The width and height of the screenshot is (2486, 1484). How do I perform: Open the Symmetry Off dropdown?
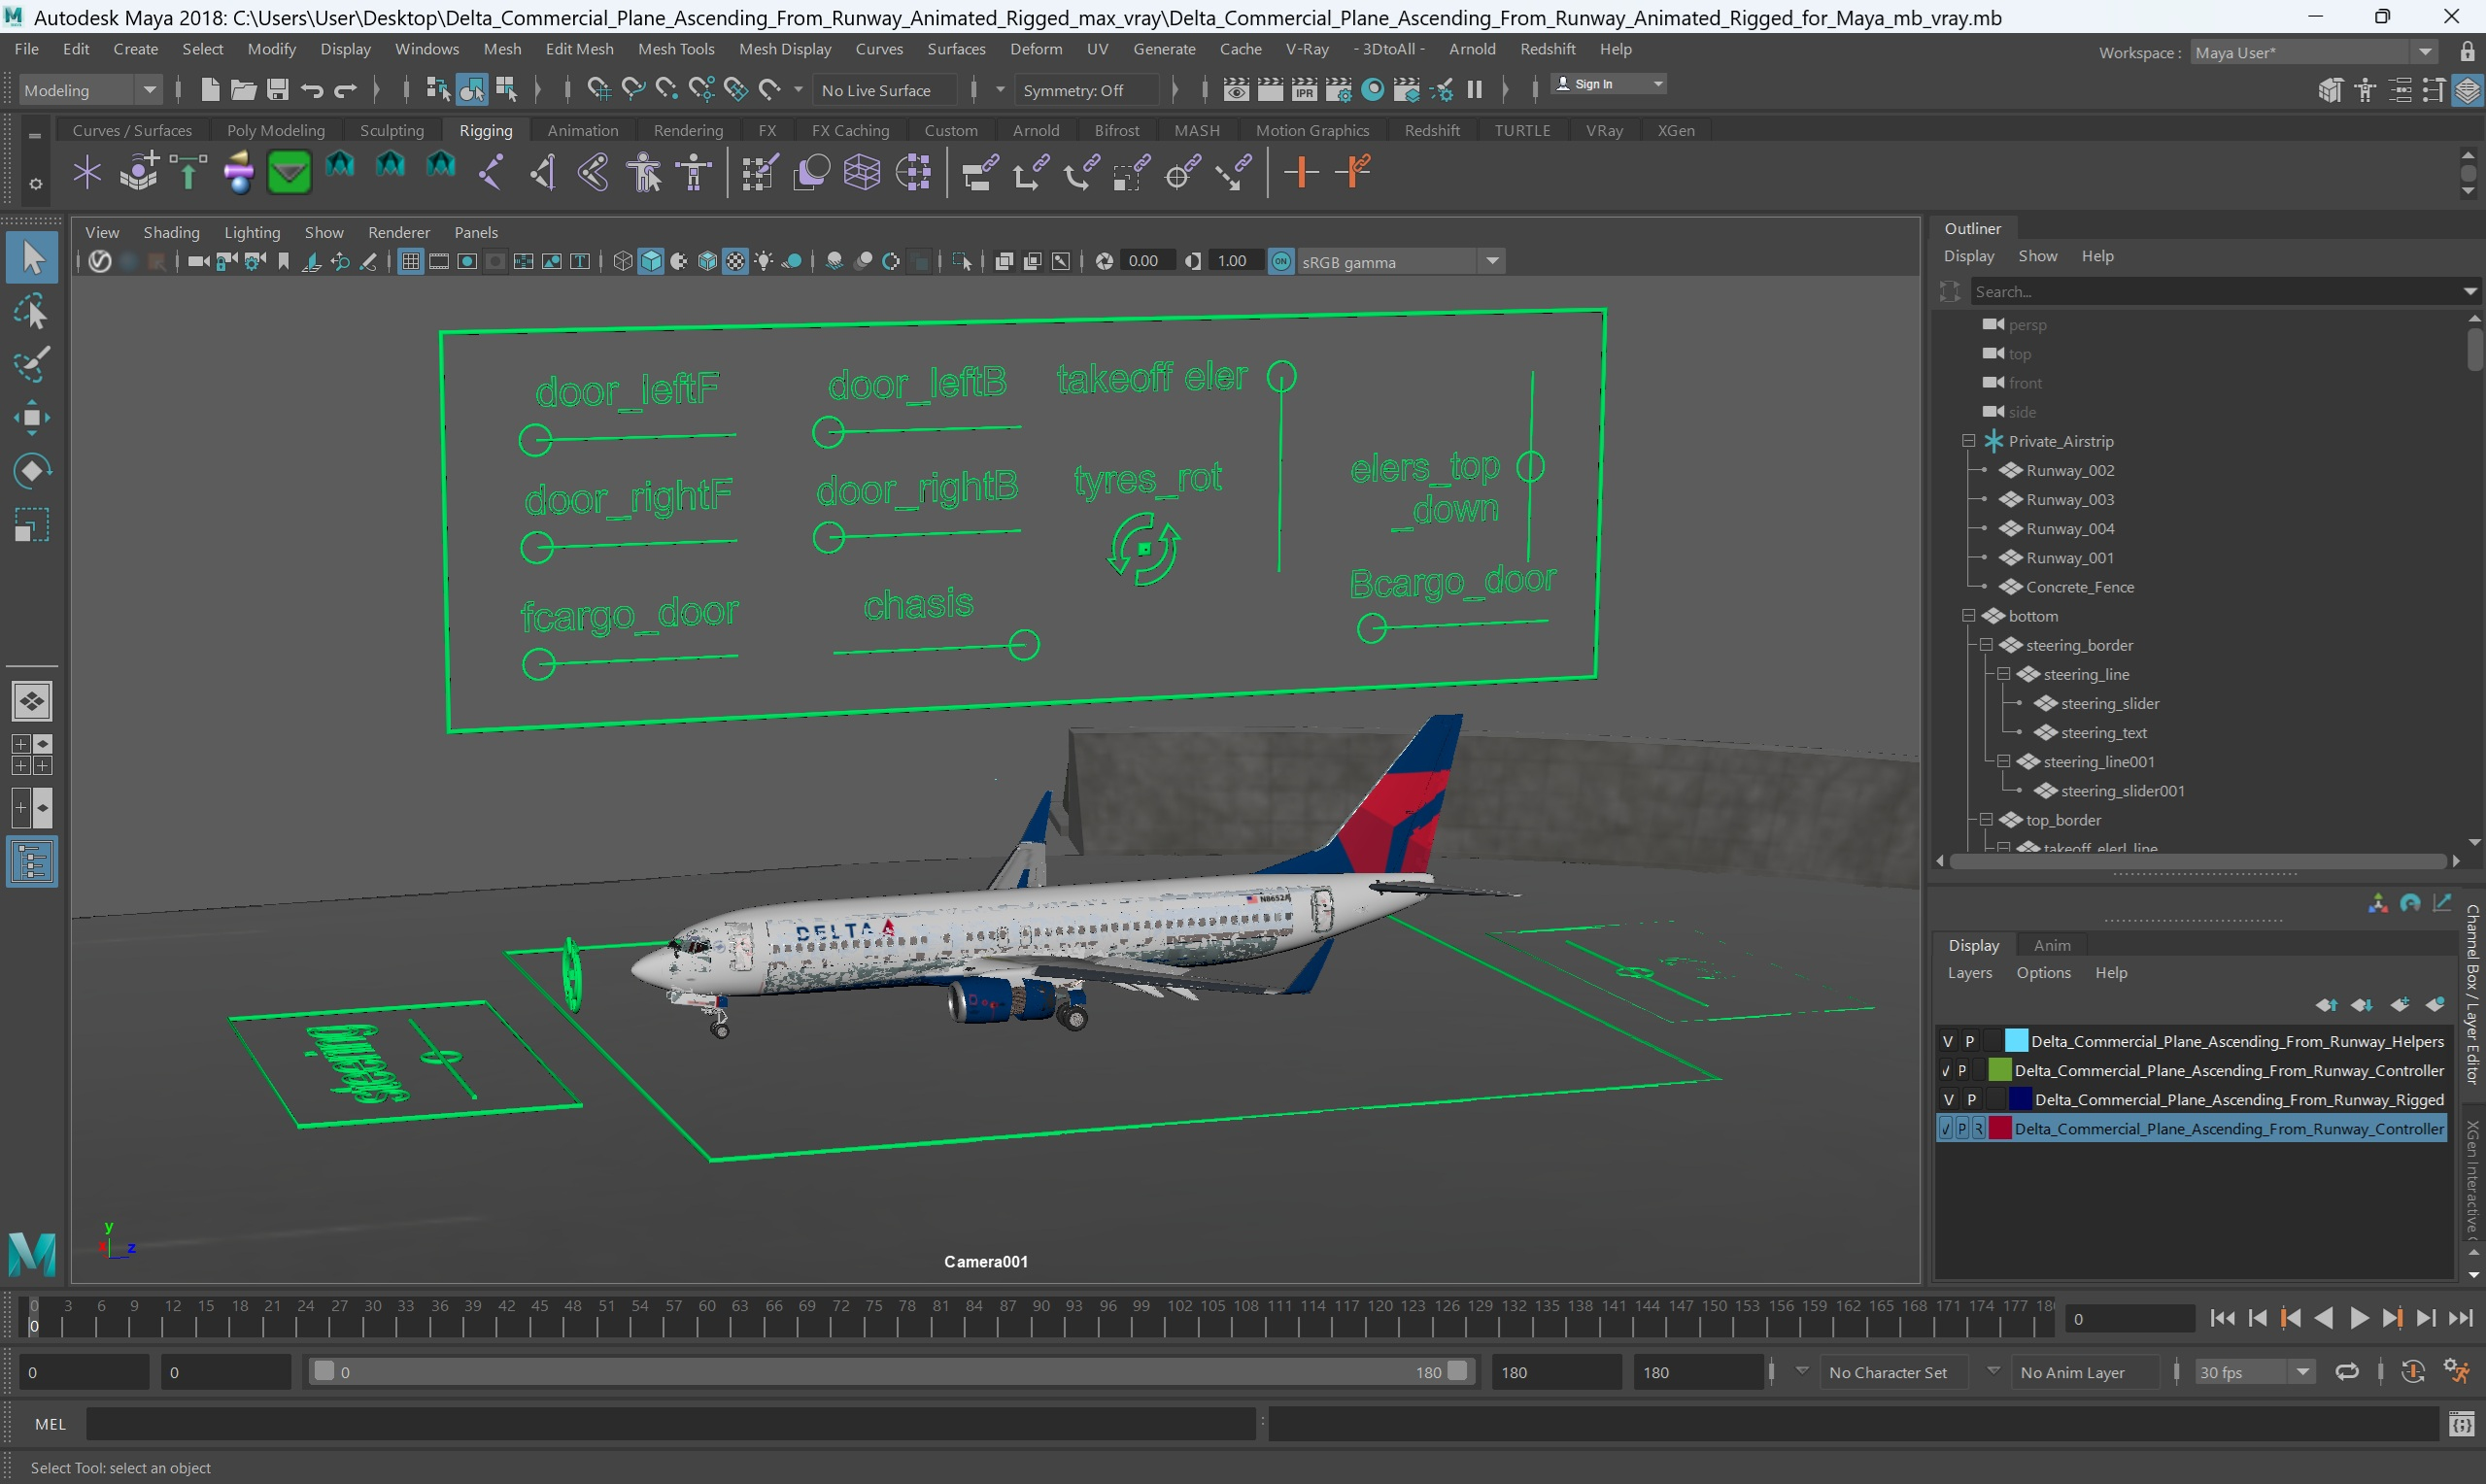[1086, 90]
